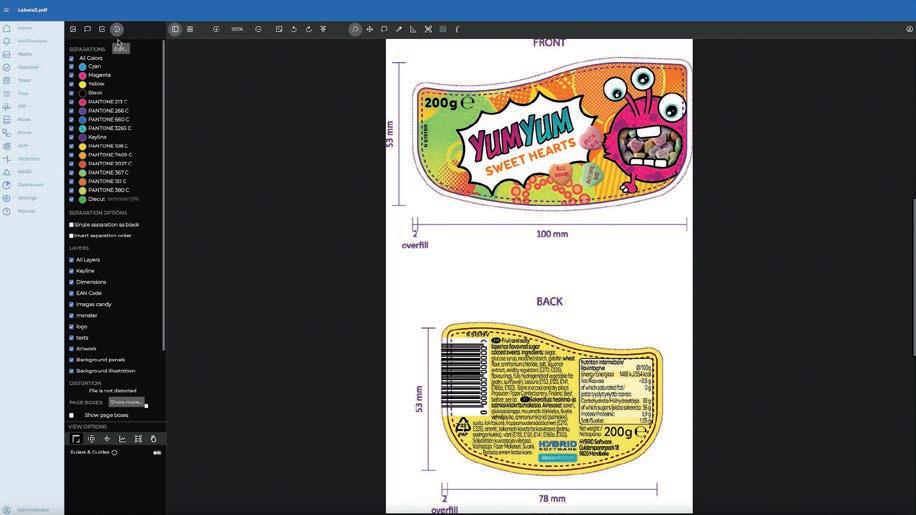Switch to thumbnail grid view icon
Viewport: 916px width, 515px height.
(190, 29)
